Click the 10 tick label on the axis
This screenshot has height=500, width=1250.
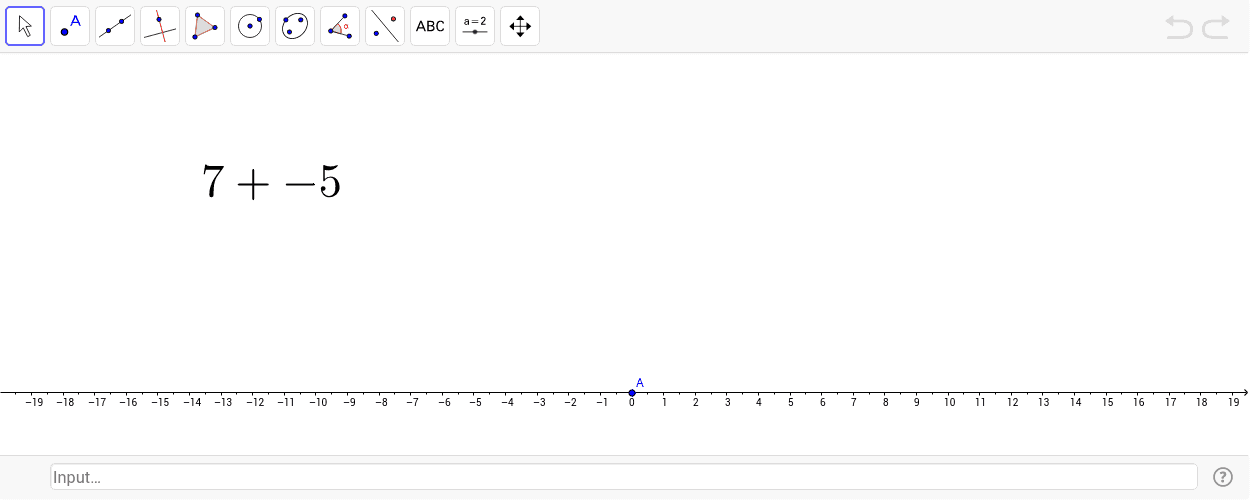[x=949, y=403]
